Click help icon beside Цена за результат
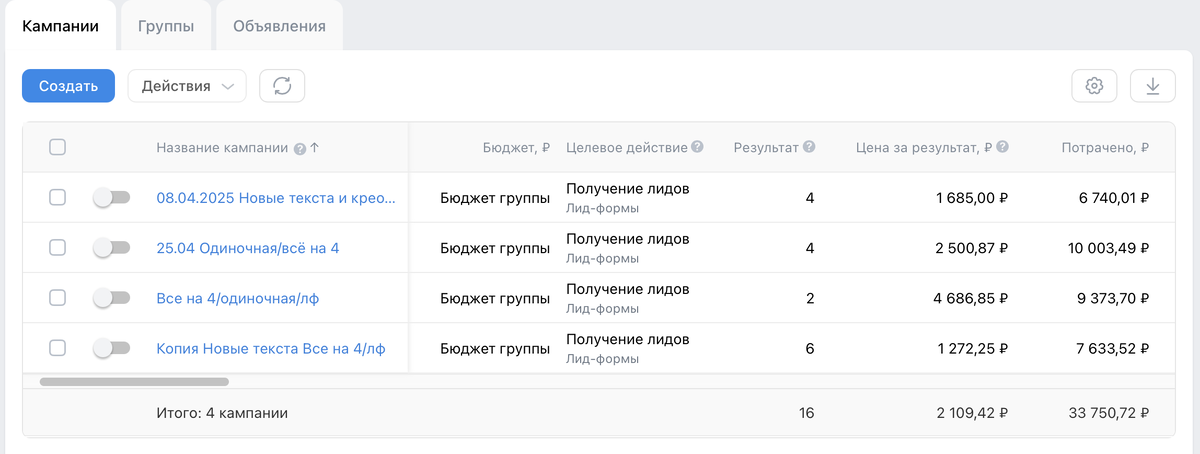This screenshot has height=454, width=1200. tap(1002, 147)
